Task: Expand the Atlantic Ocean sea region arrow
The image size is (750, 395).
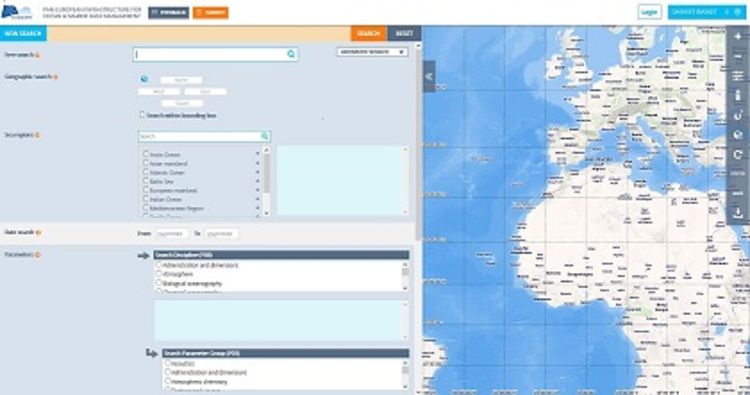Action: coord(257,172)
